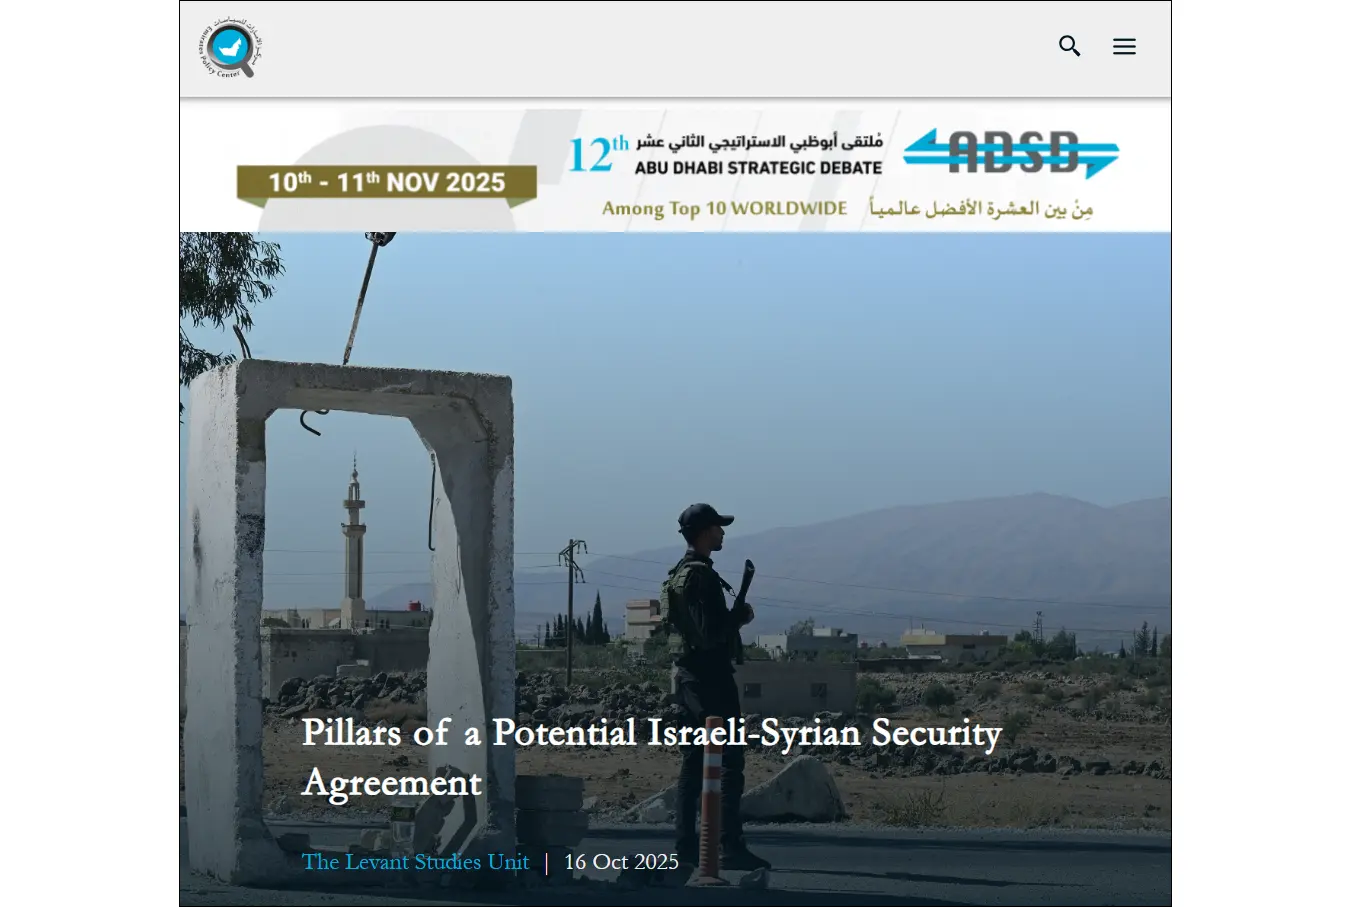The width and height of the screenshot is (1350, 907).
Task: Click 'Among Top 10 WORLDWIDE' banner text
Action: [724, 208]
